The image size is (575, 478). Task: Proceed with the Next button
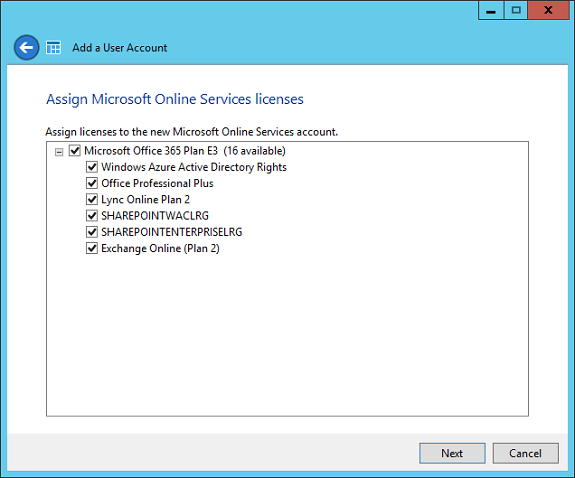tap(452, 453)
